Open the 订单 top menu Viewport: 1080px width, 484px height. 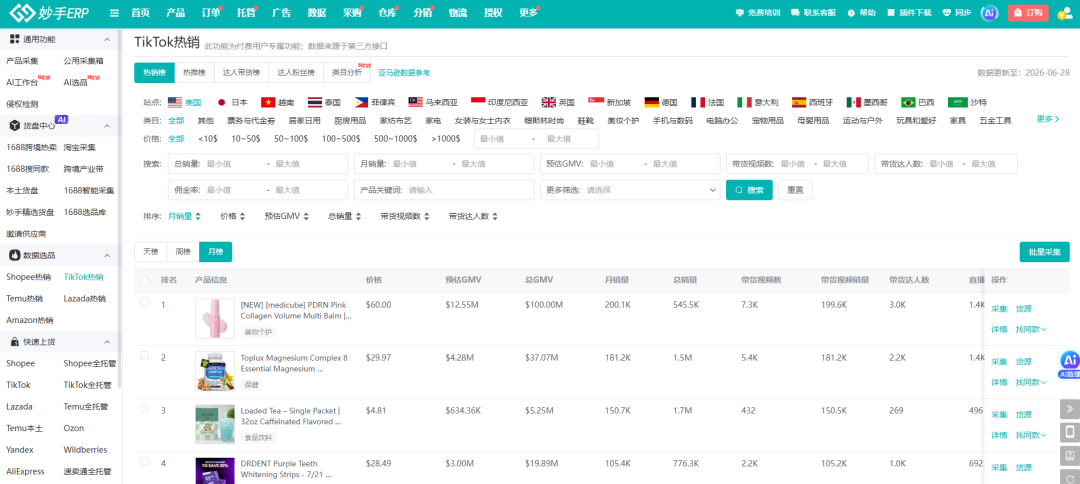click(211, 13)
